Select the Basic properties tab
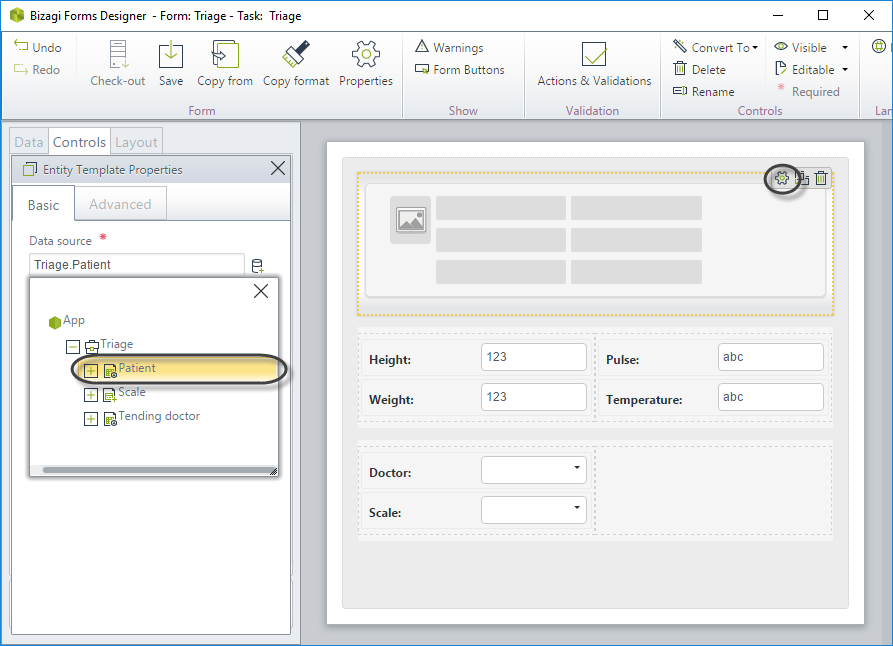 (43, 205)
